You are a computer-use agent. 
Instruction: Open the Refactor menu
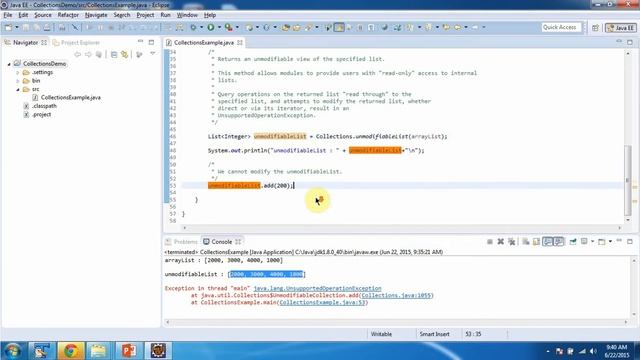click(x=68, y=15)
